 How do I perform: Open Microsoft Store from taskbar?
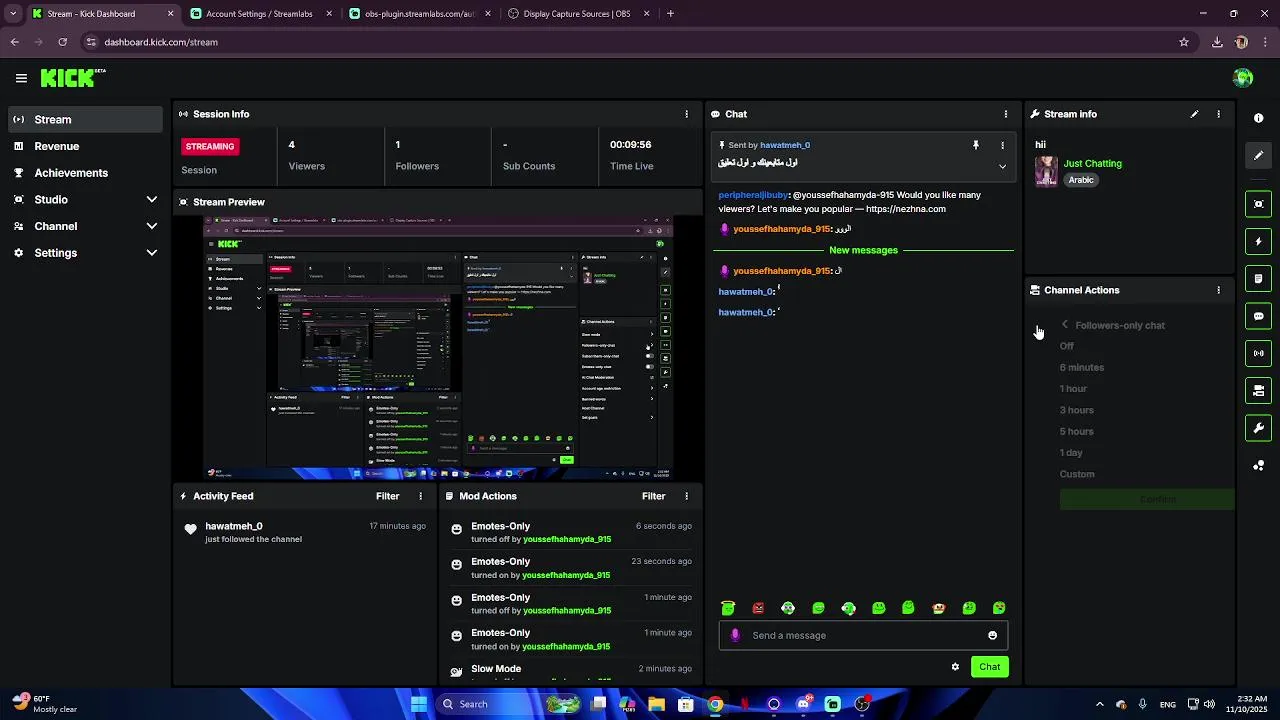point(686,704)
